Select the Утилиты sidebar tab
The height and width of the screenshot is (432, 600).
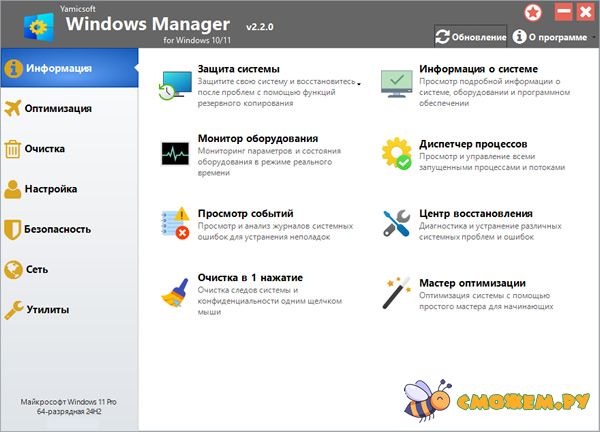coord(47,310)
